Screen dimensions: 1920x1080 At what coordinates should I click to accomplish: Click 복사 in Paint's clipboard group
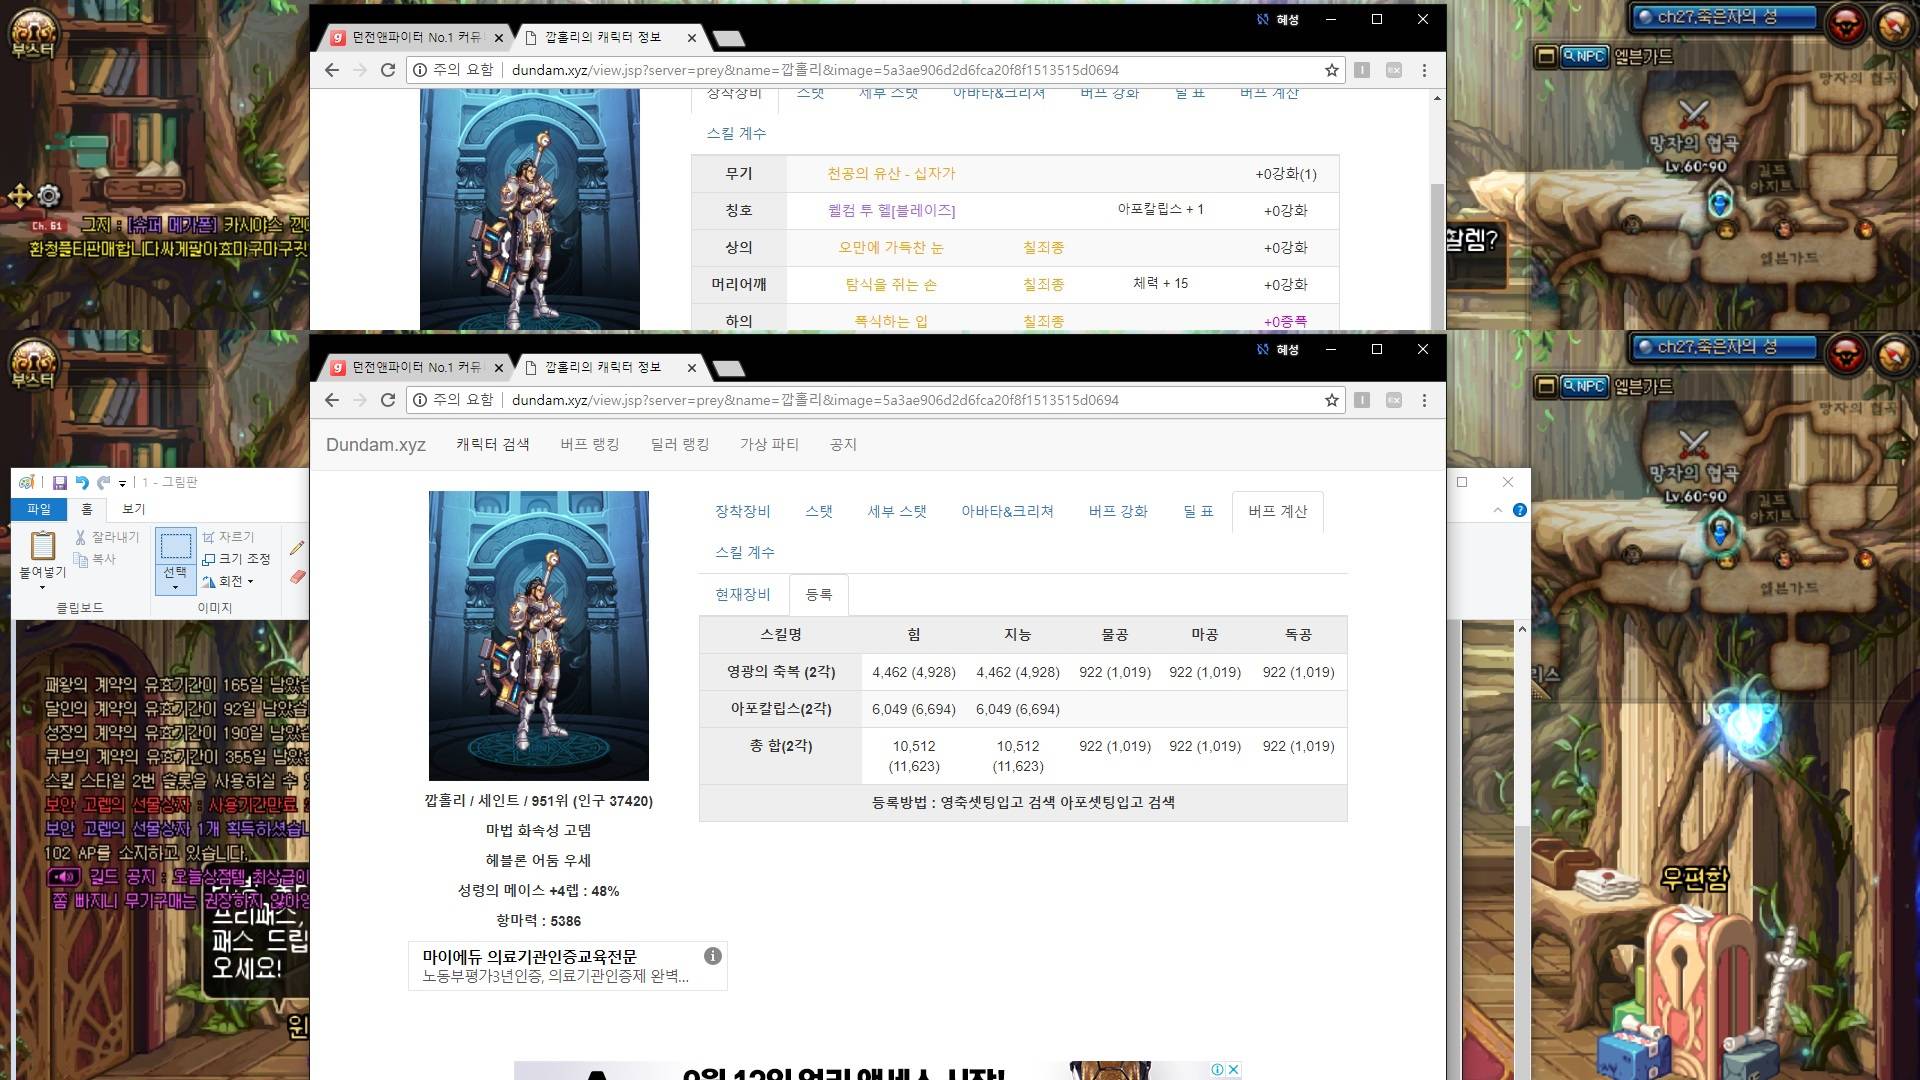(x=96, y=559)
